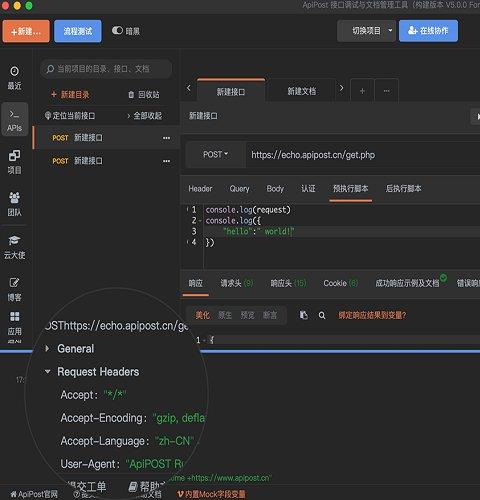
Task: Open the 最近 recent sidebar icon
Action: (14, 78)
